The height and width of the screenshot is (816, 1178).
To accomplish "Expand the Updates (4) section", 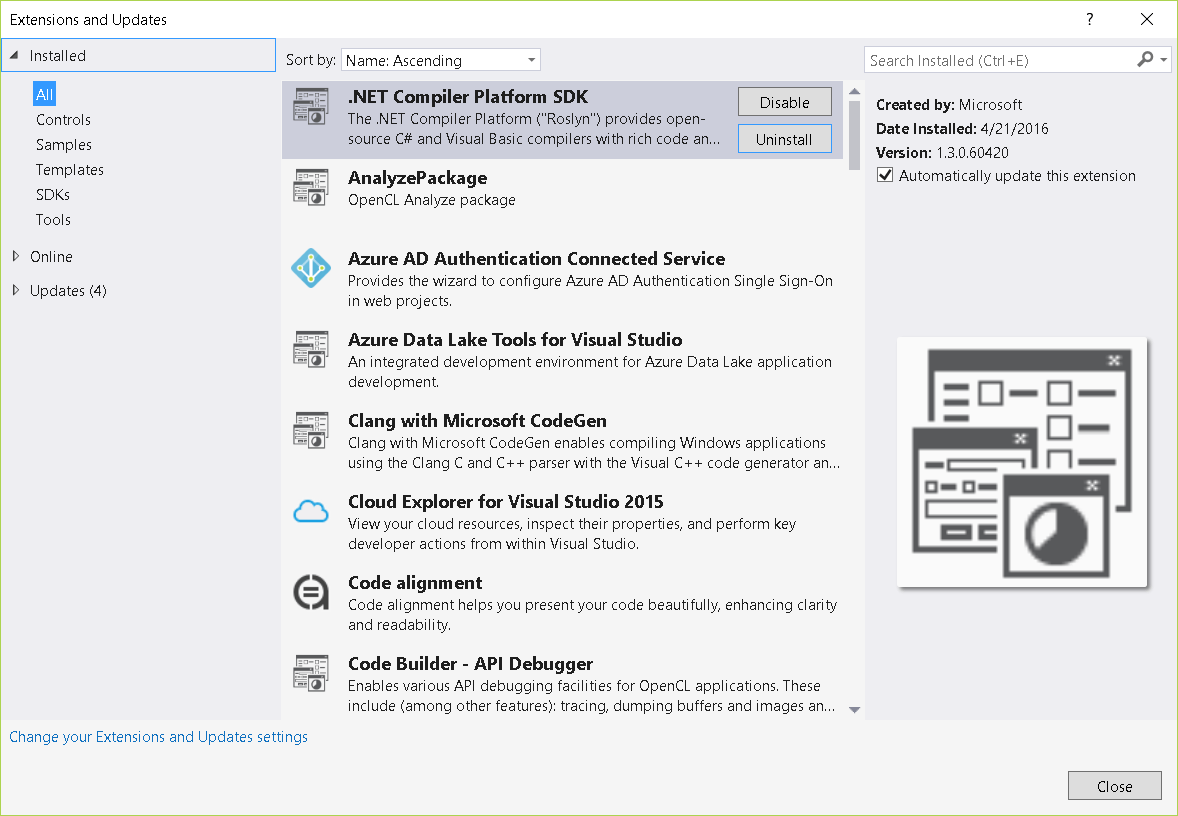I will tap(67, 290).
